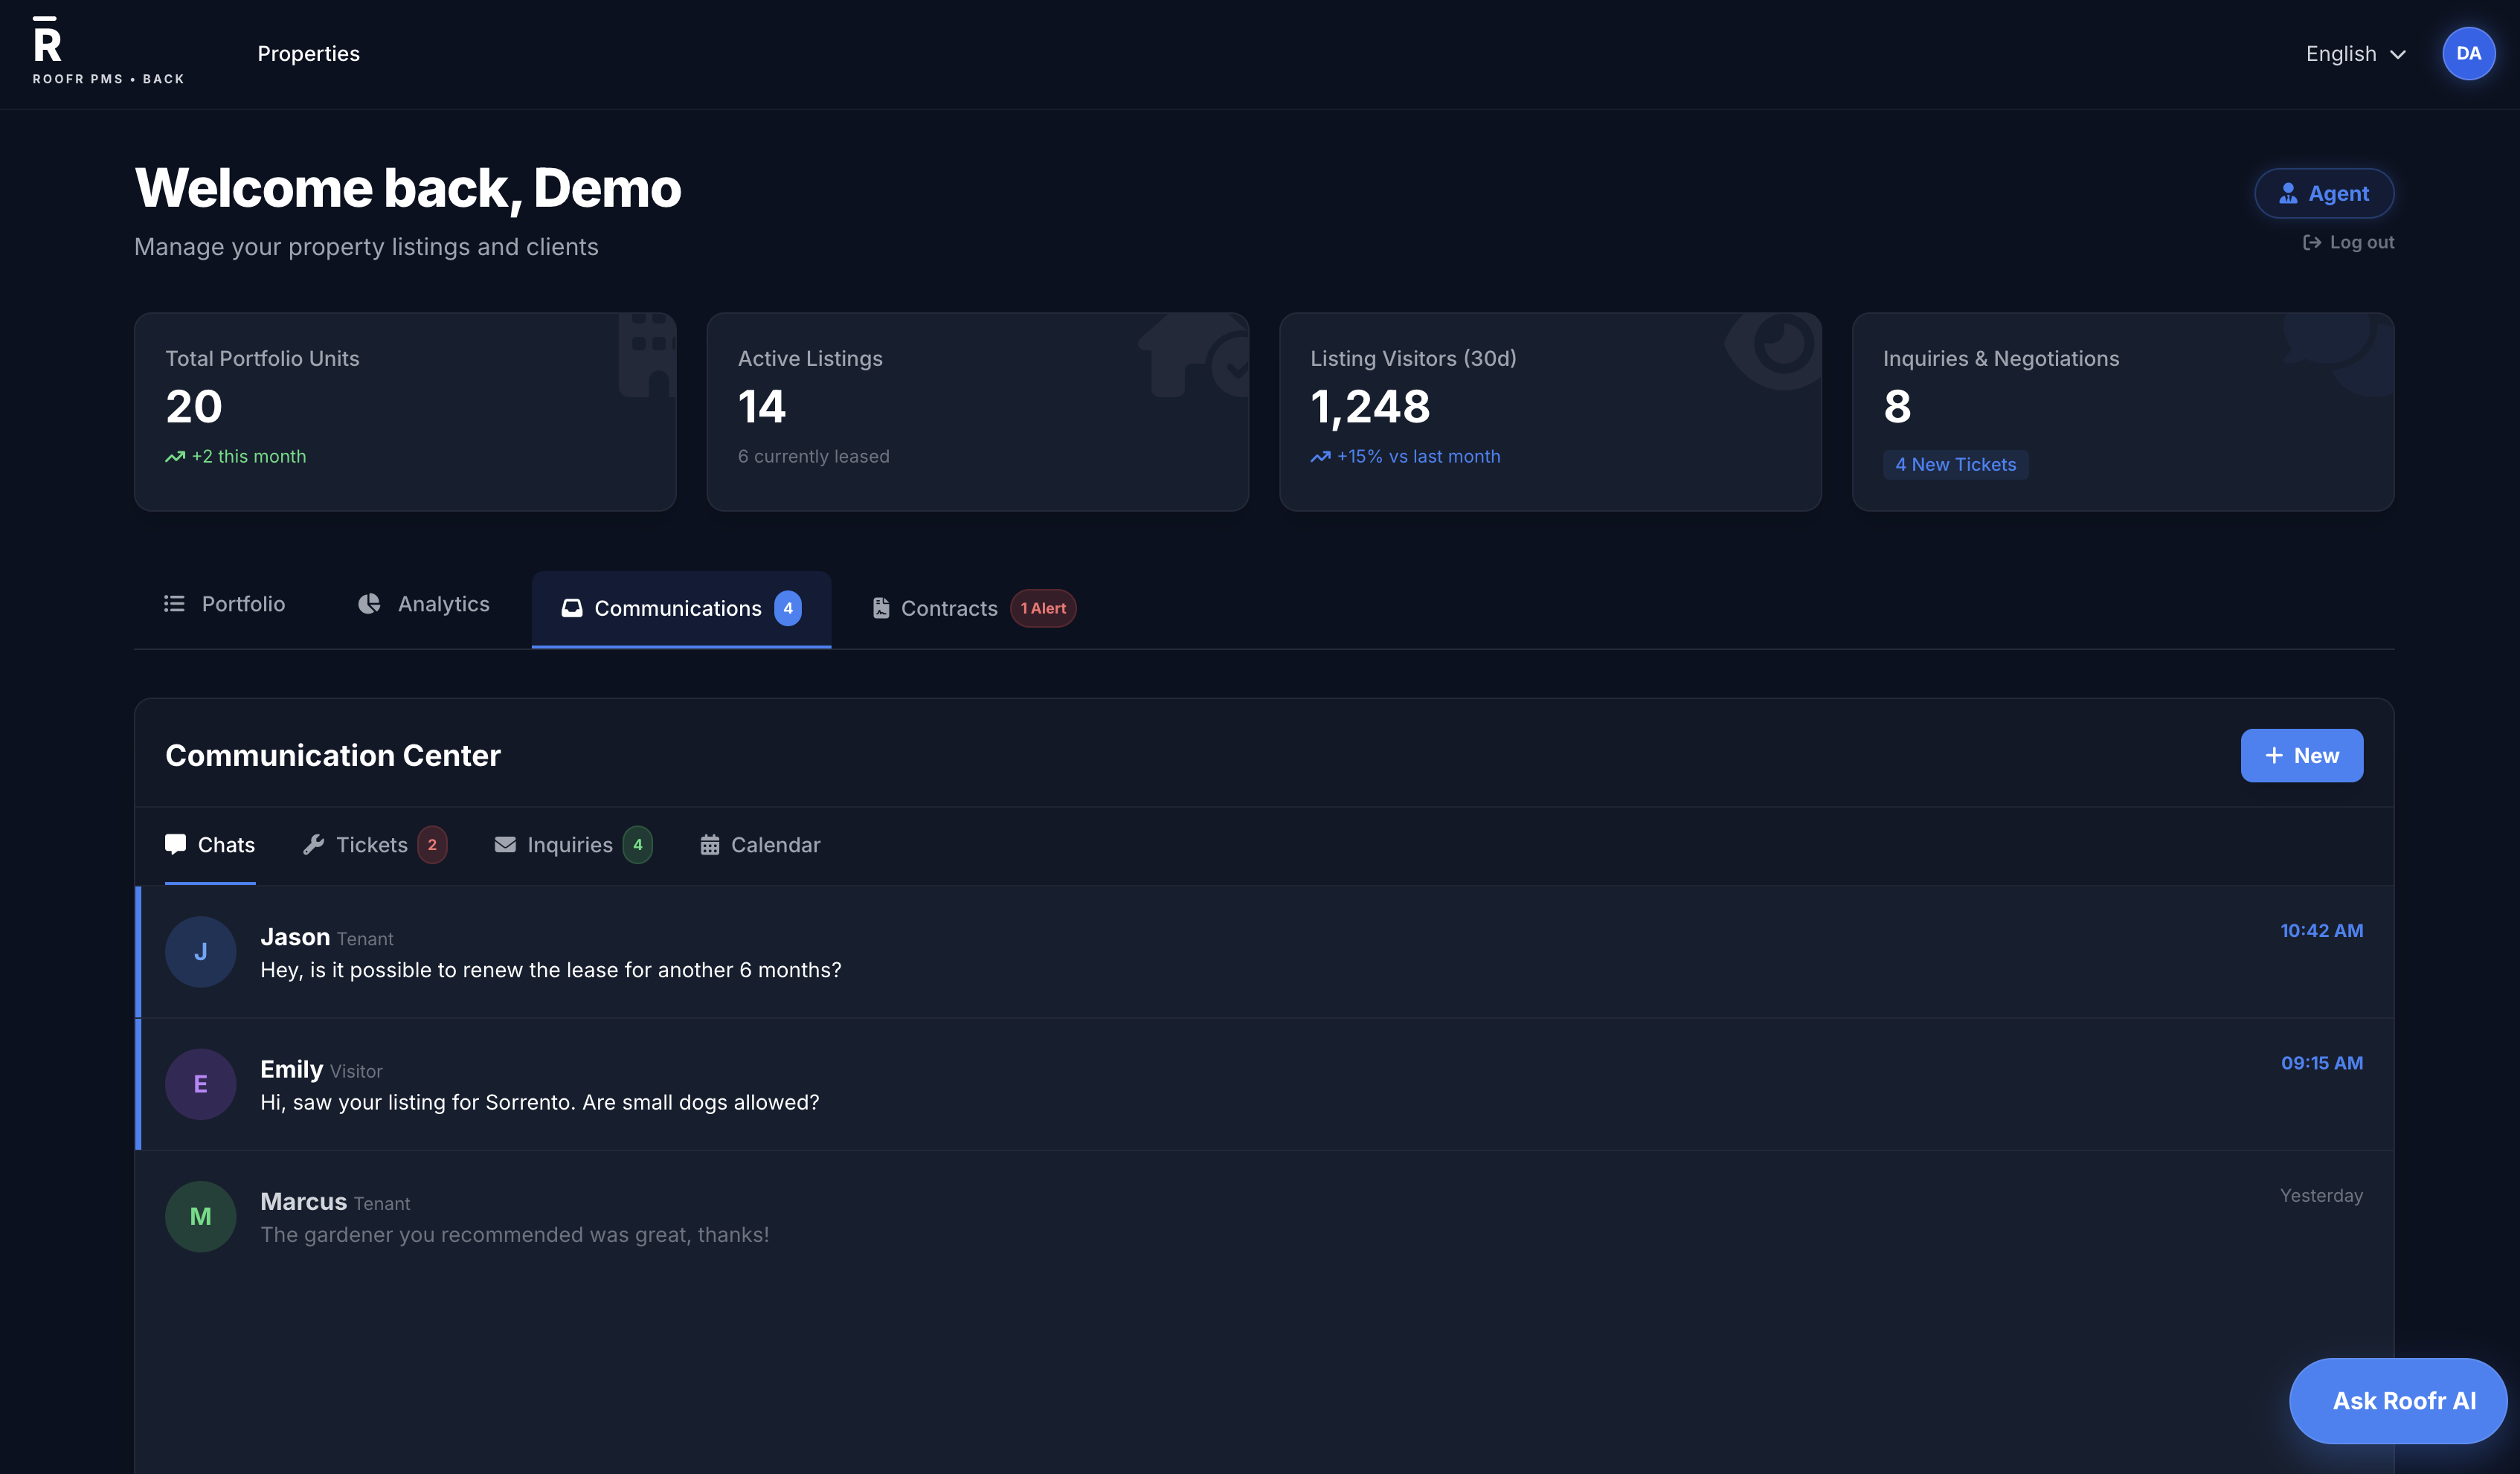The image size is (2520, 1474).
Task: Click Jason's J avatar circle
Action: (x=200, y=951)
